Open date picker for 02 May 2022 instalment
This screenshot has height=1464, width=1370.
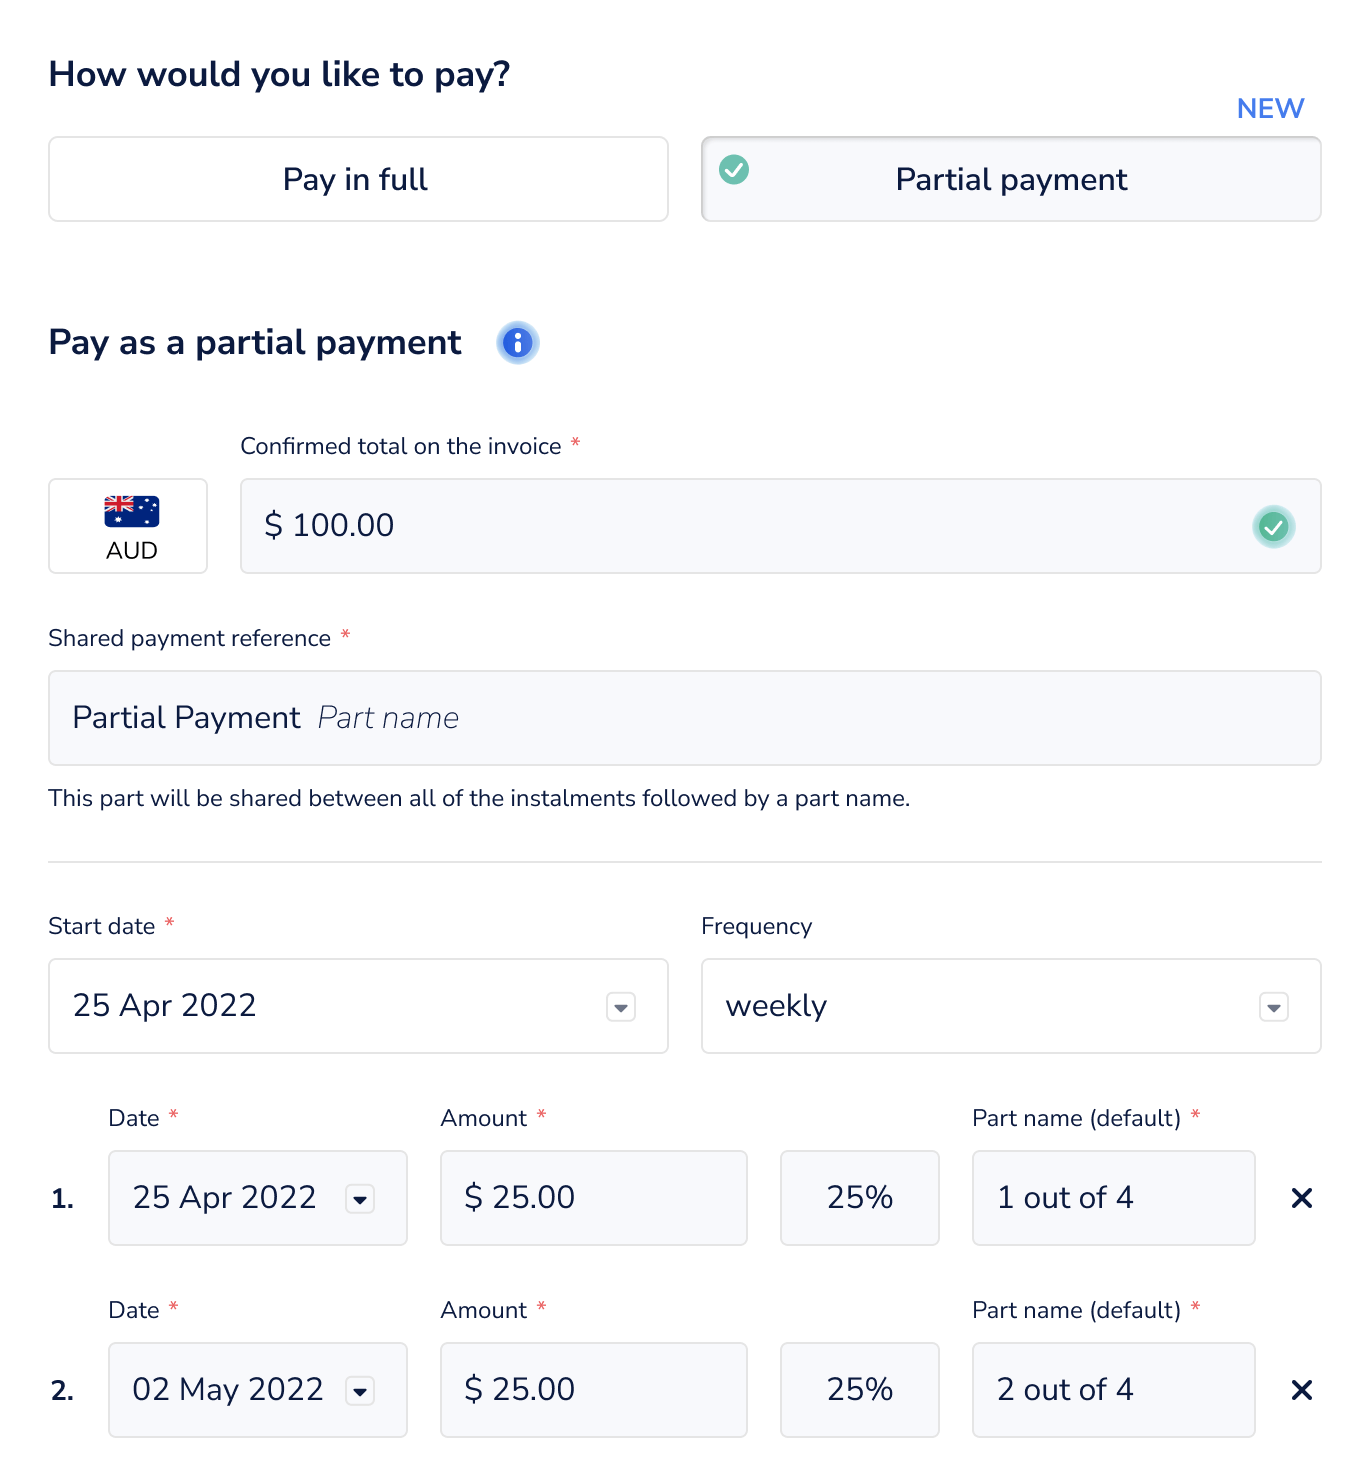[x=360, y=1390]
